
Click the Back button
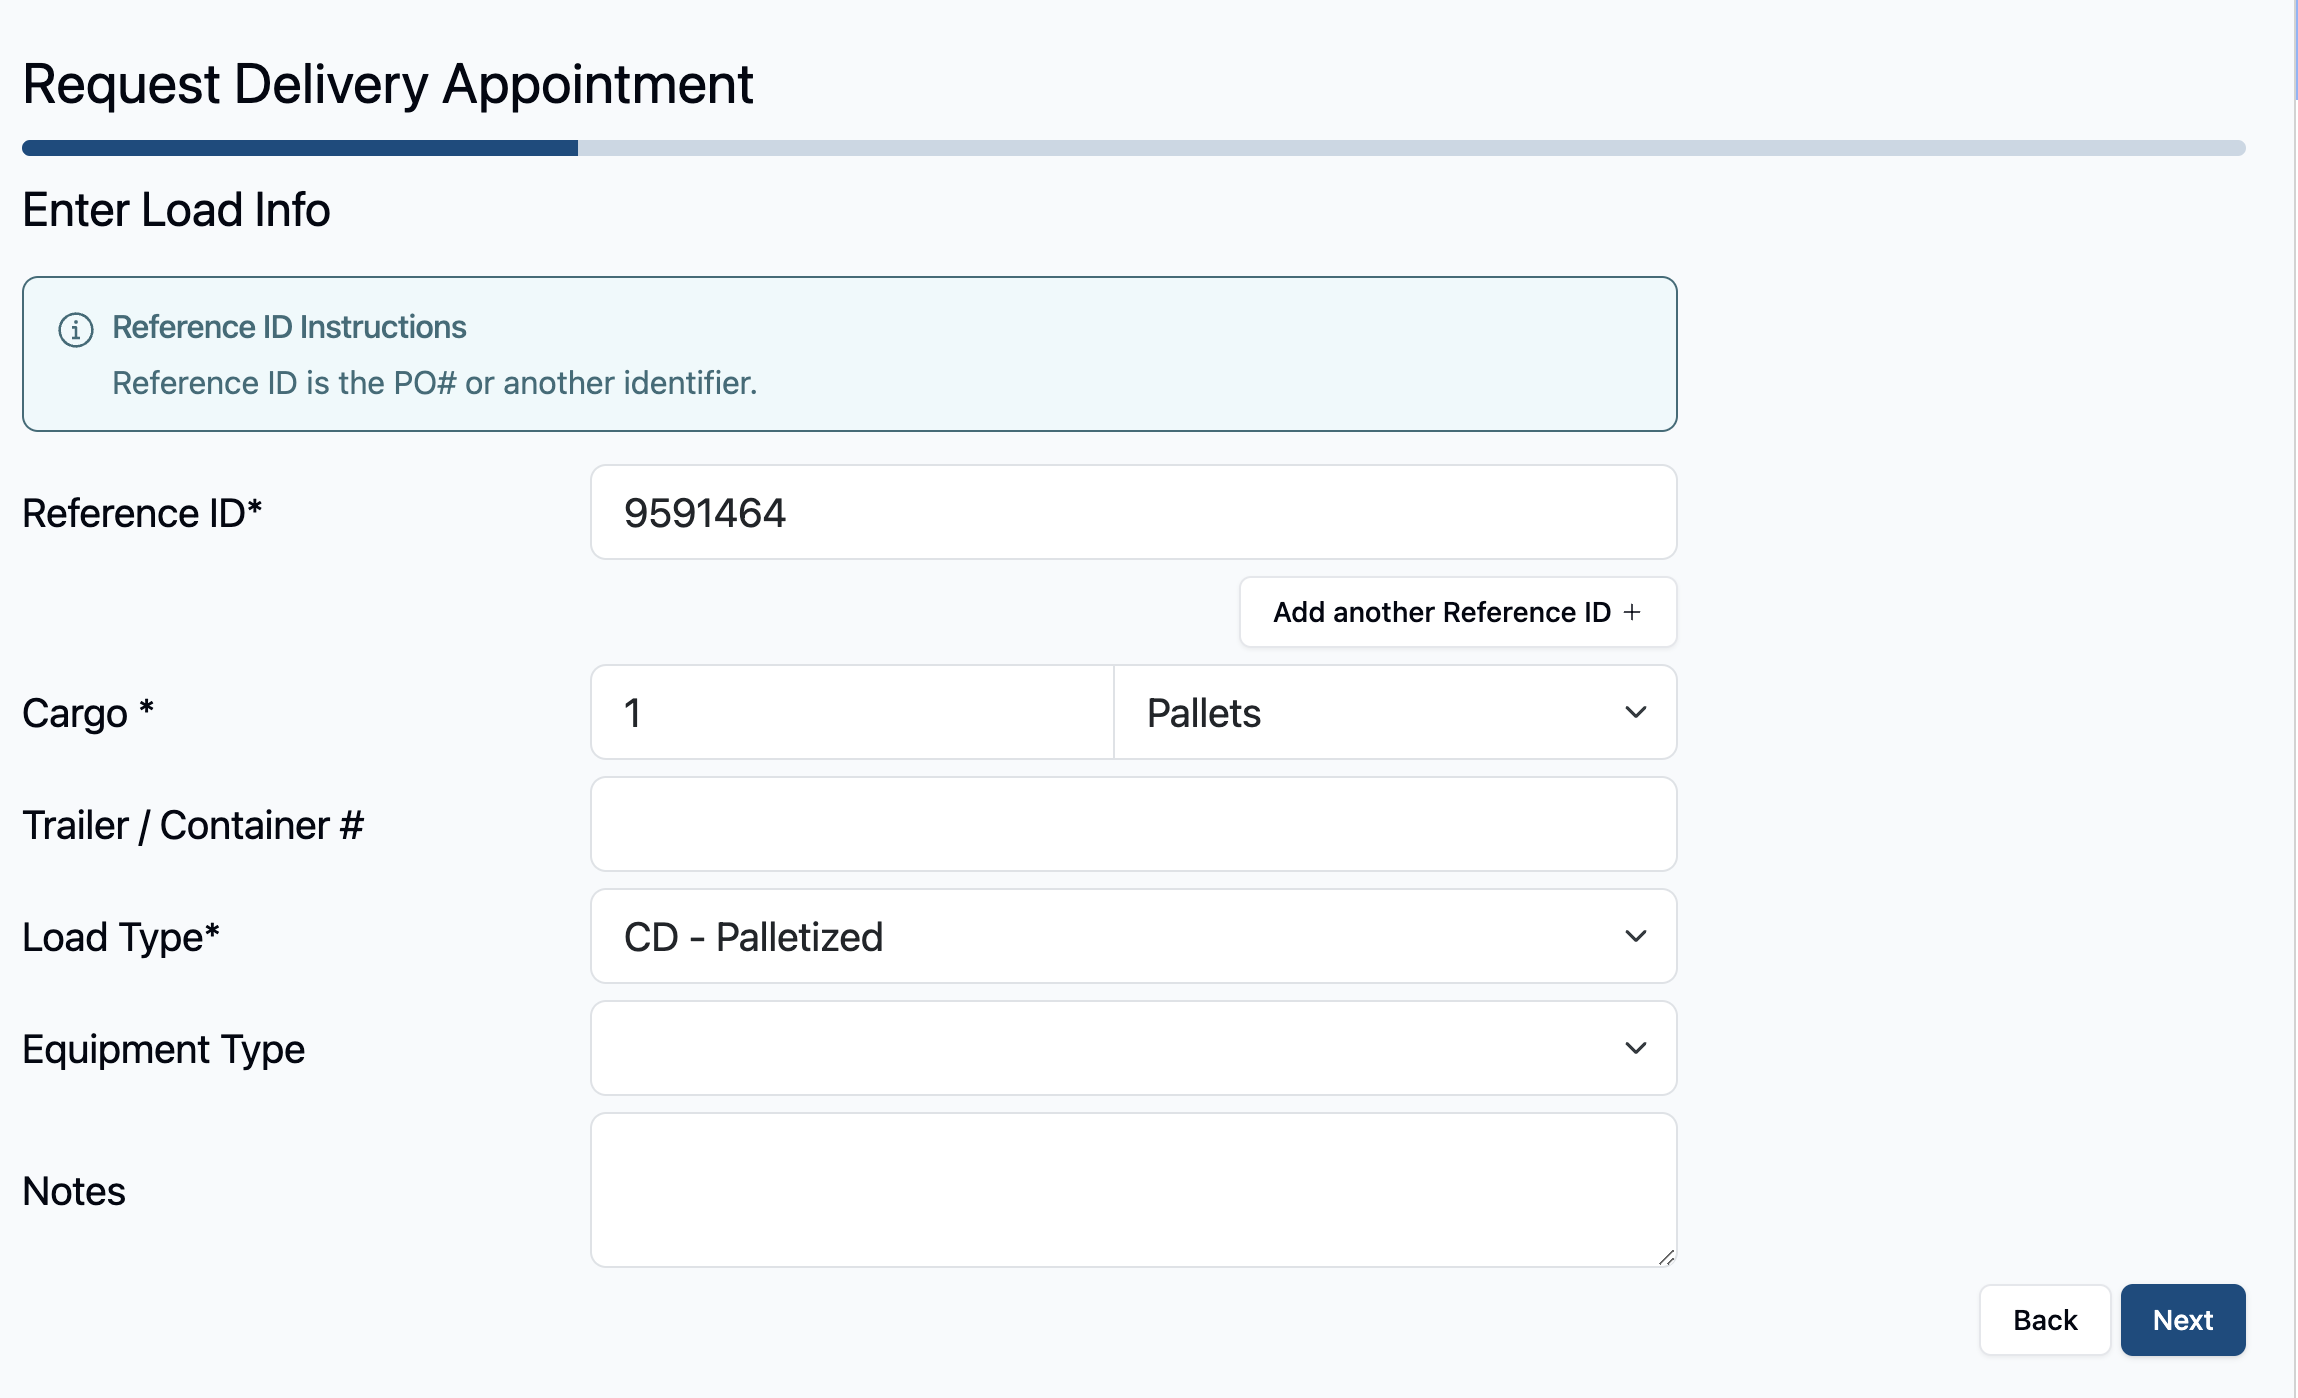(2045, 1320)
